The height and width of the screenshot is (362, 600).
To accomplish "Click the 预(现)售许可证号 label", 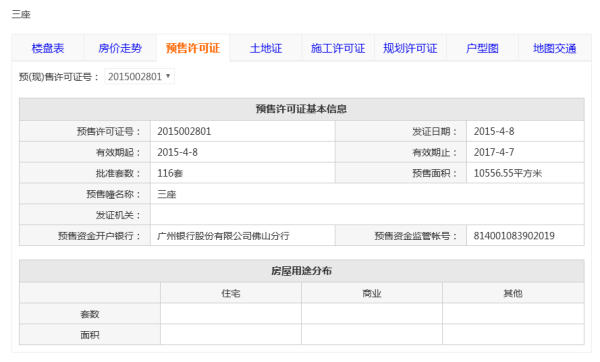I will pos(59,77).
